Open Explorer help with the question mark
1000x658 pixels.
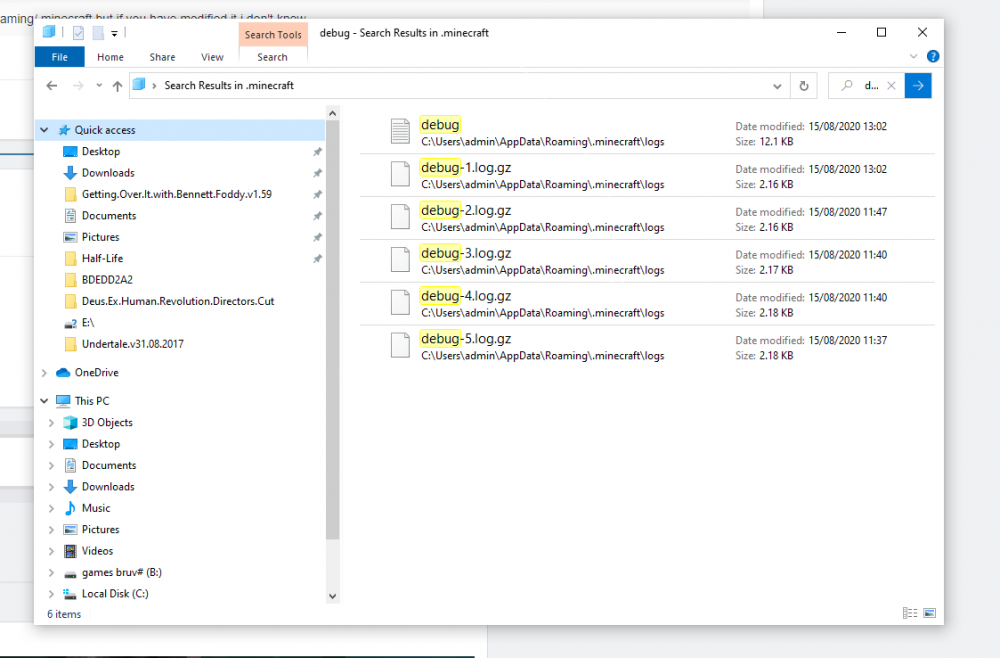coord(932,56)
